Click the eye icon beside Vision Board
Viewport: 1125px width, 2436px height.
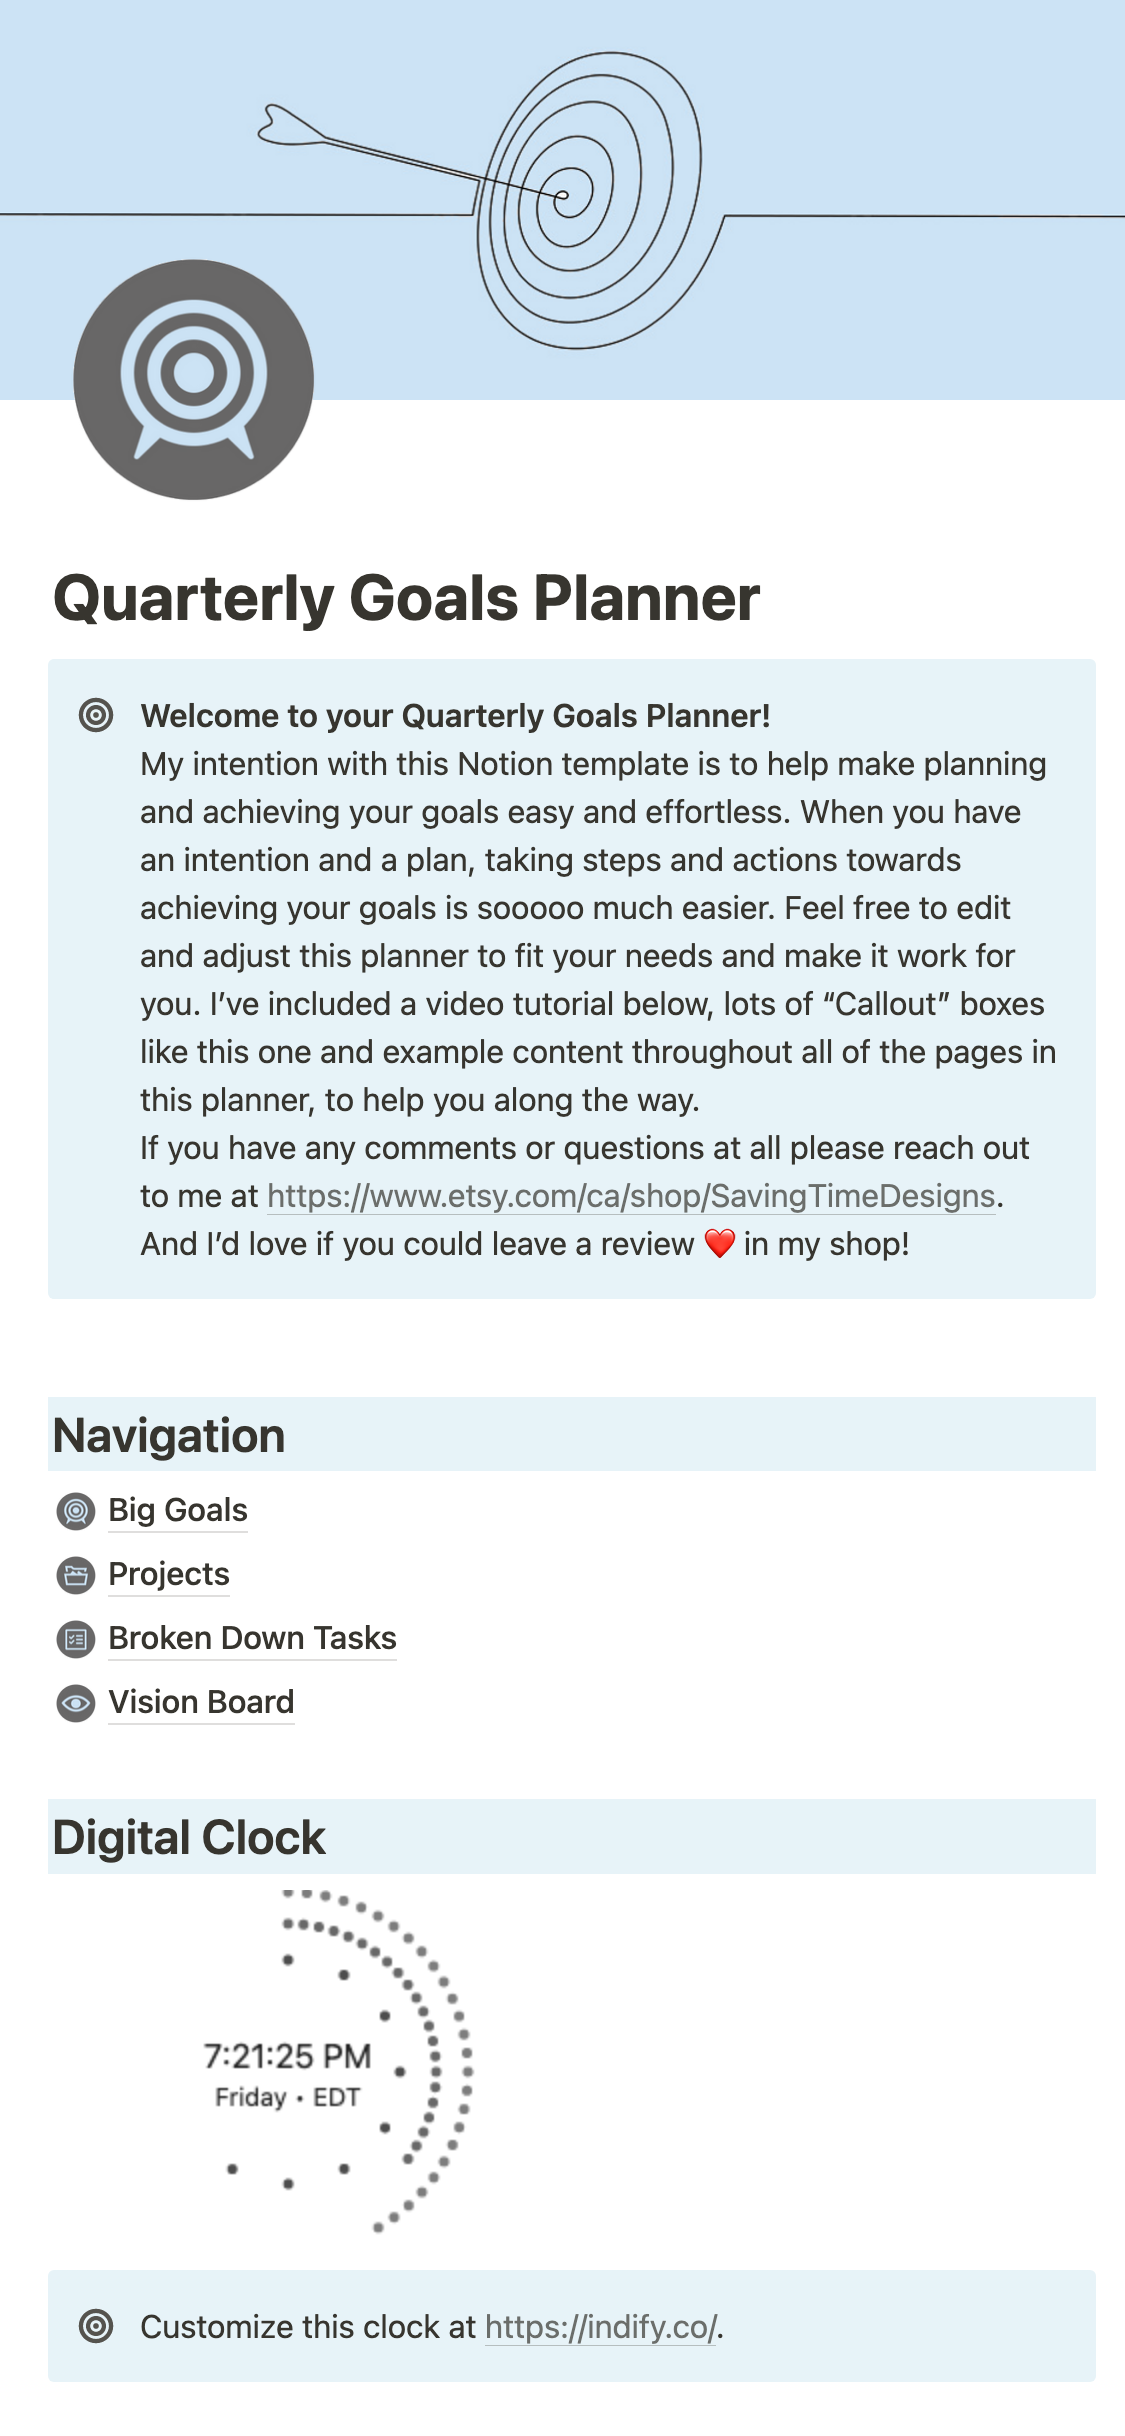tap(76, 1703)
